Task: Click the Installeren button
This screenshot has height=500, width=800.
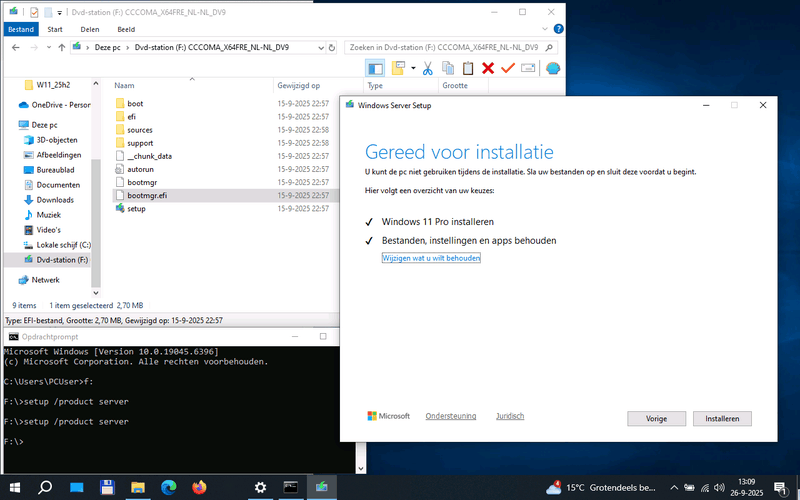Action: tap(721, 418)
